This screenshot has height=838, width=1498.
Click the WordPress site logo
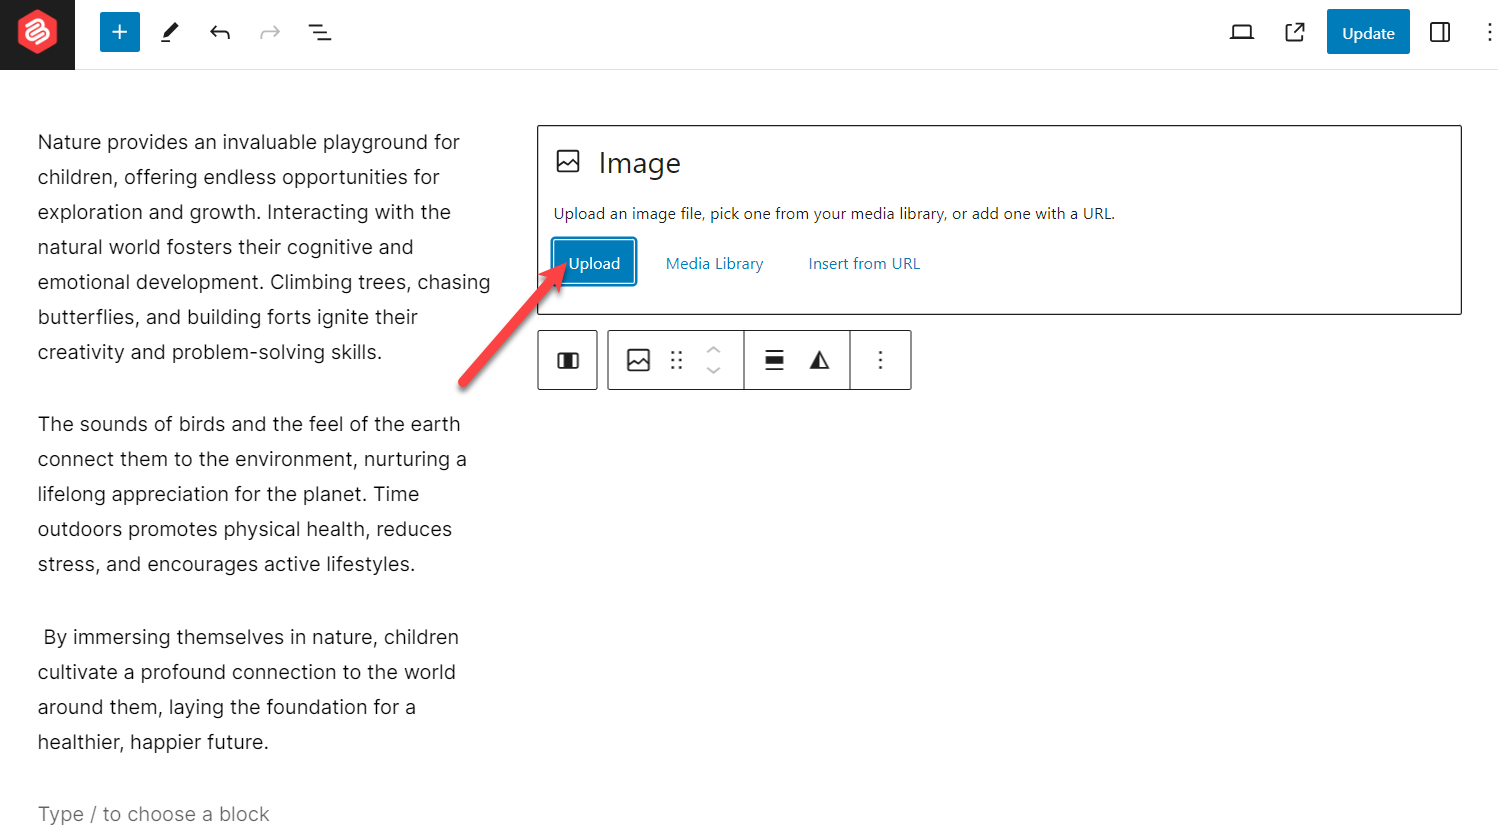[36, 31]
